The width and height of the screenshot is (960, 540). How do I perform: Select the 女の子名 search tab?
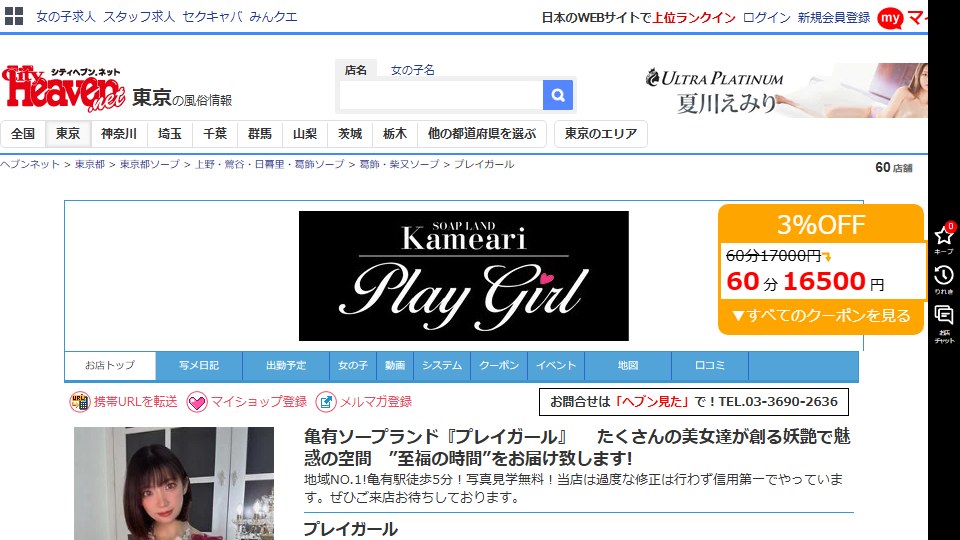[x=413, y=70]
